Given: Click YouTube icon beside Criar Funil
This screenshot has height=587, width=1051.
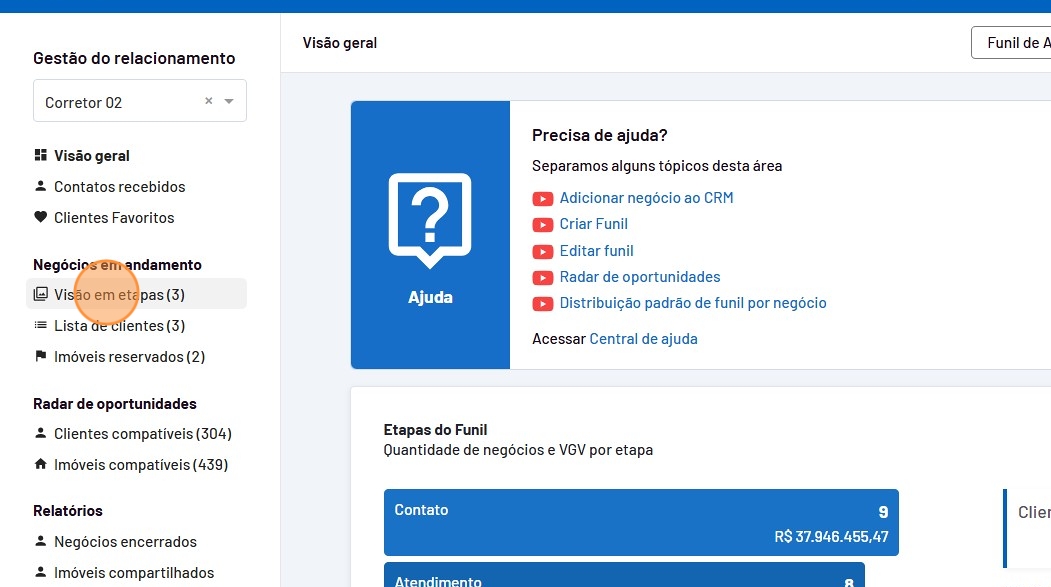Looking at the screenshot, I should click(542, 225).
